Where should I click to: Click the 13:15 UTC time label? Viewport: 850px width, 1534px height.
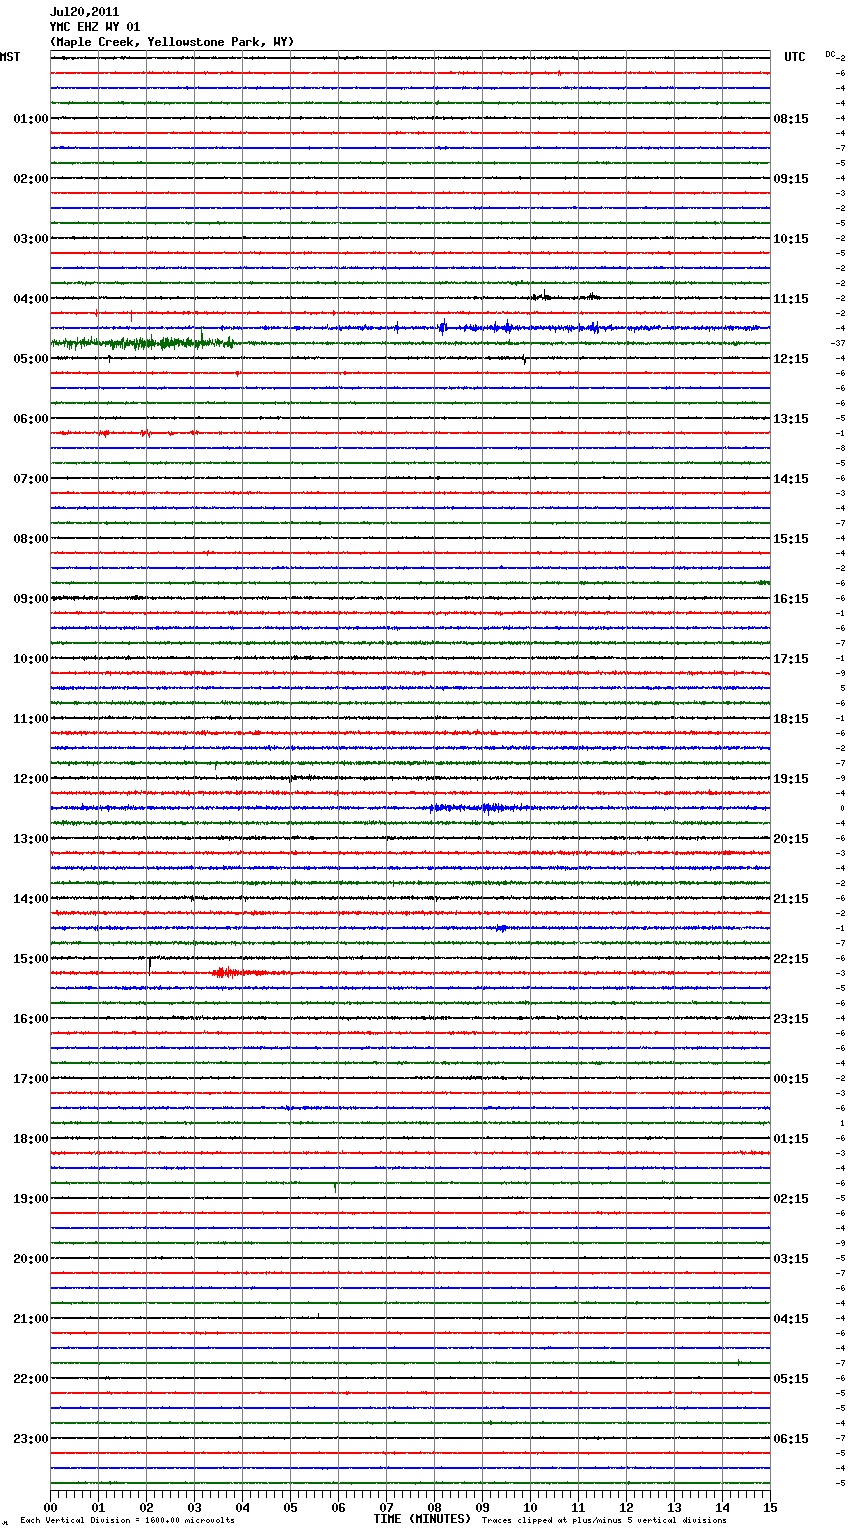click(x=791, y=419)
